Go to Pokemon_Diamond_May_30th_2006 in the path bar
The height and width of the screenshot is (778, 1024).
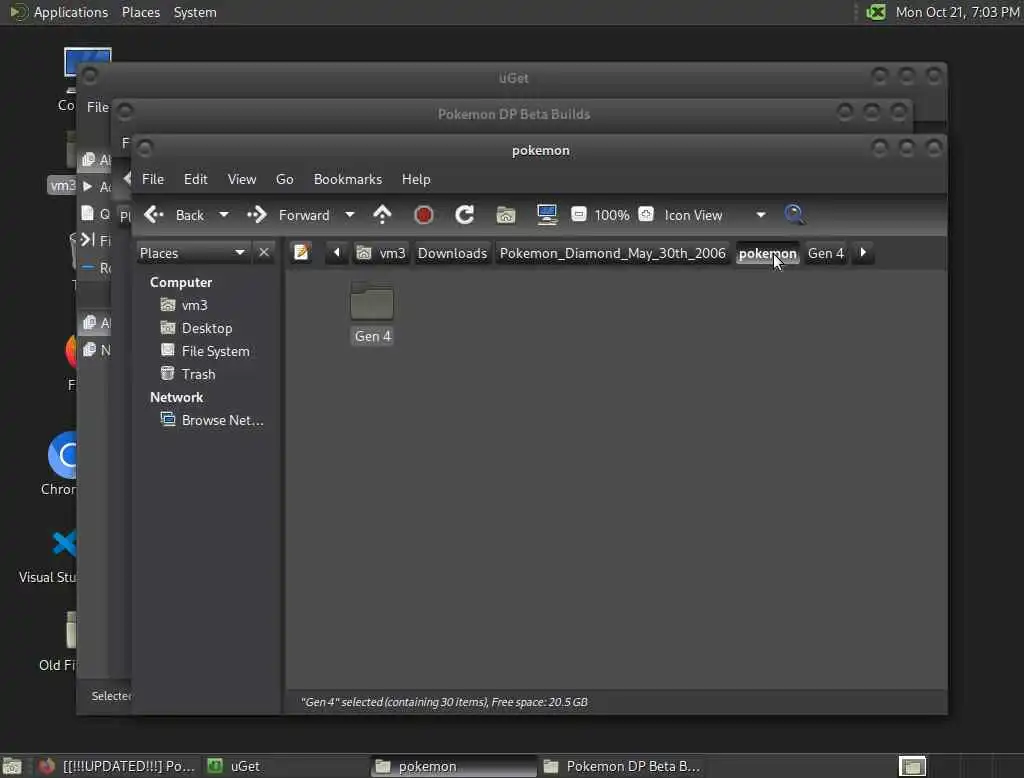pos(613,253)
